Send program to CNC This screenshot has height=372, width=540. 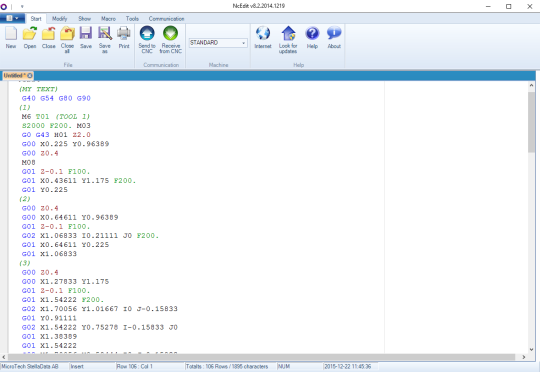[x=147, y=39]
